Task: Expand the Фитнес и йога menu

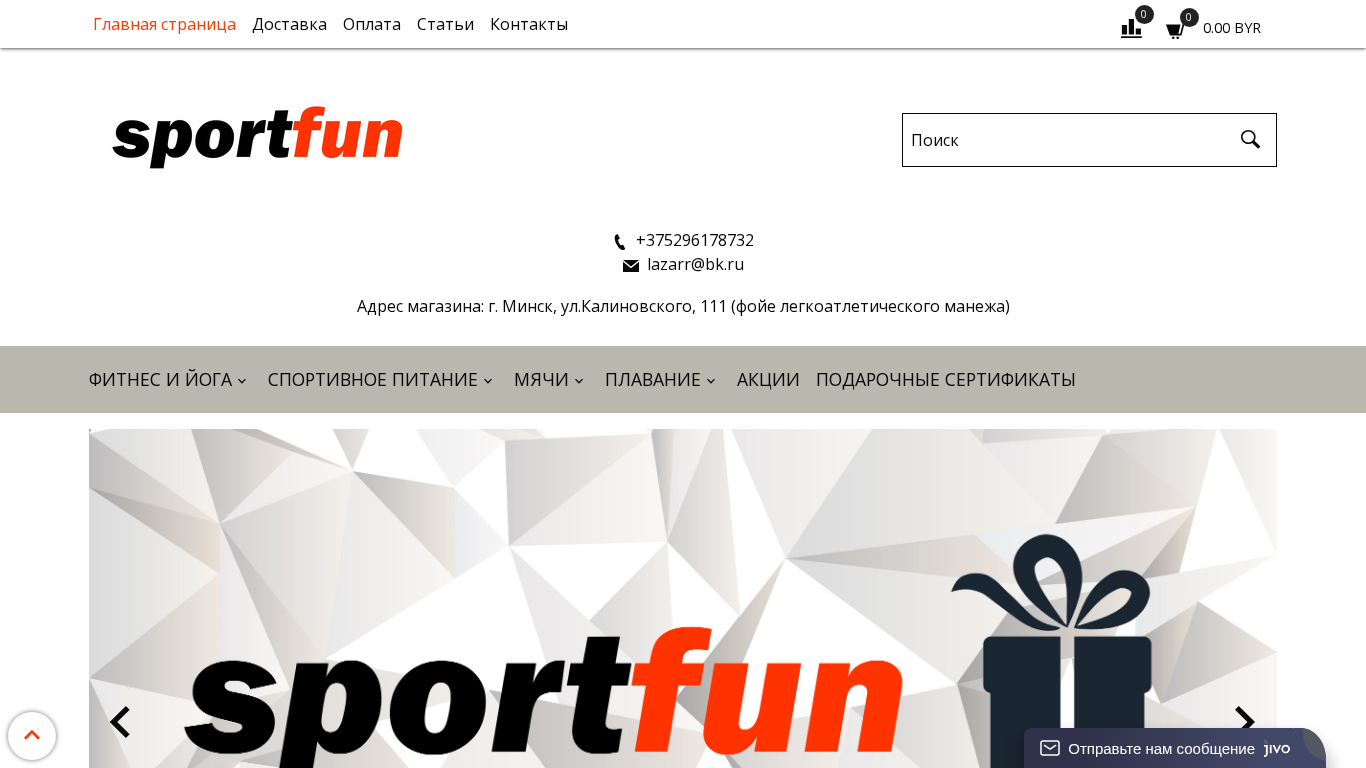Action: pos(167,380)
